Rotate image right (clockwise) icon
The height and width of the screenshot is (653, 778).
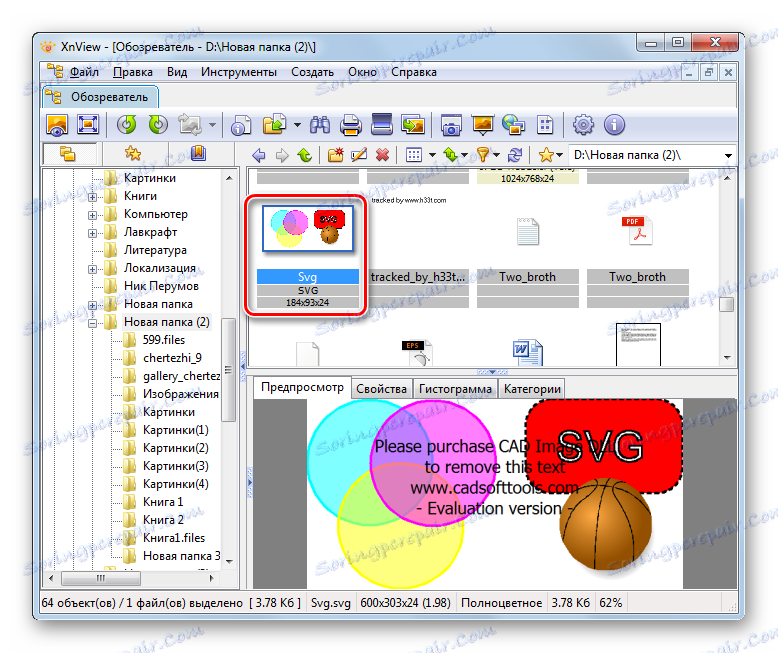[158, 125]
